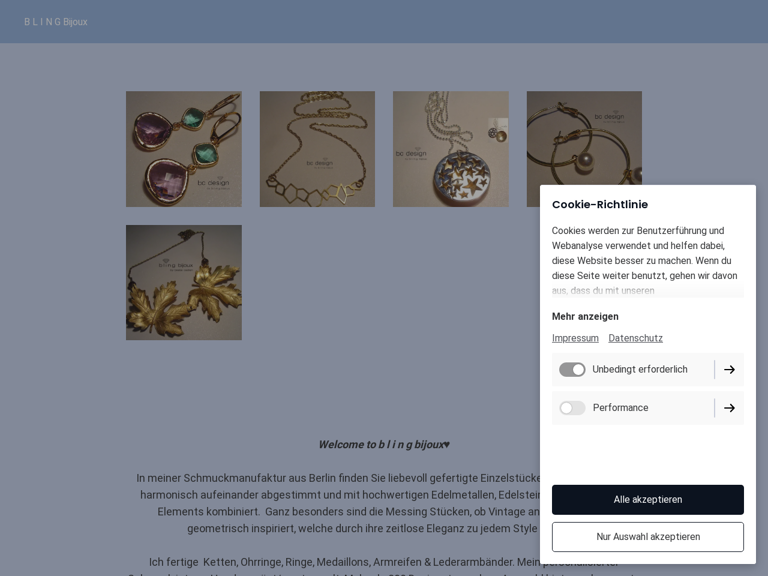Click the Cookie-Richtlinie heading
768x576 pixels.
point(600,205)
